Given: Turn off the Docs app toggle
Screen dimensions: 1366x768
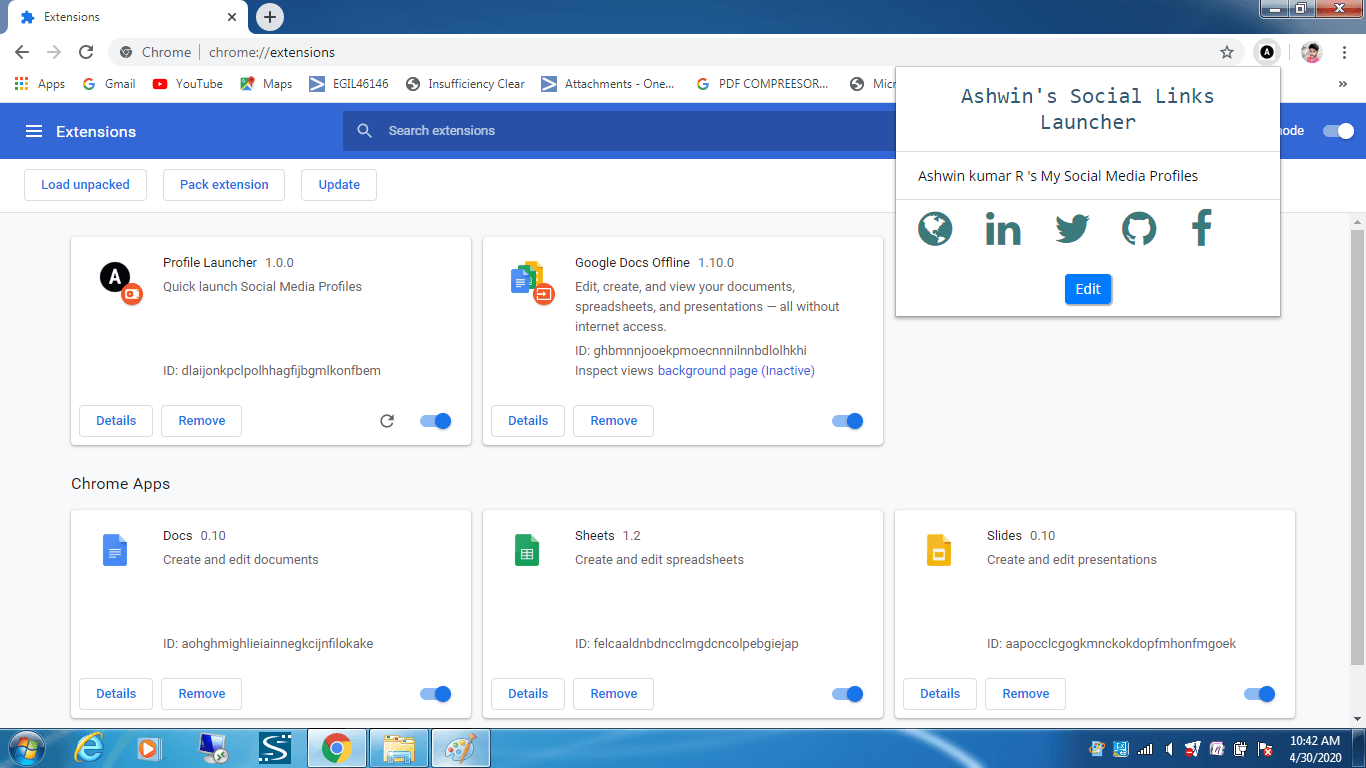Looking at the screenshot, I should click(x=436, y=694).
